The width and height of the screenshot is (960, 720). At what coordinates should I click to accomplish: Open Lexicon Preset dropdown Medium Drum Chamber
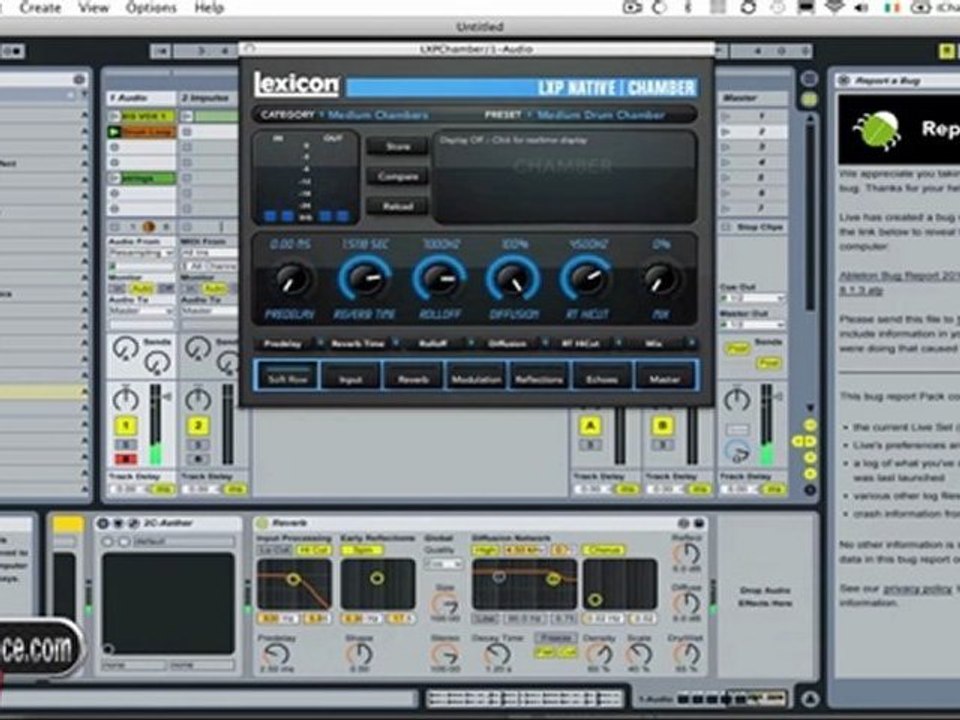[600, 115]
